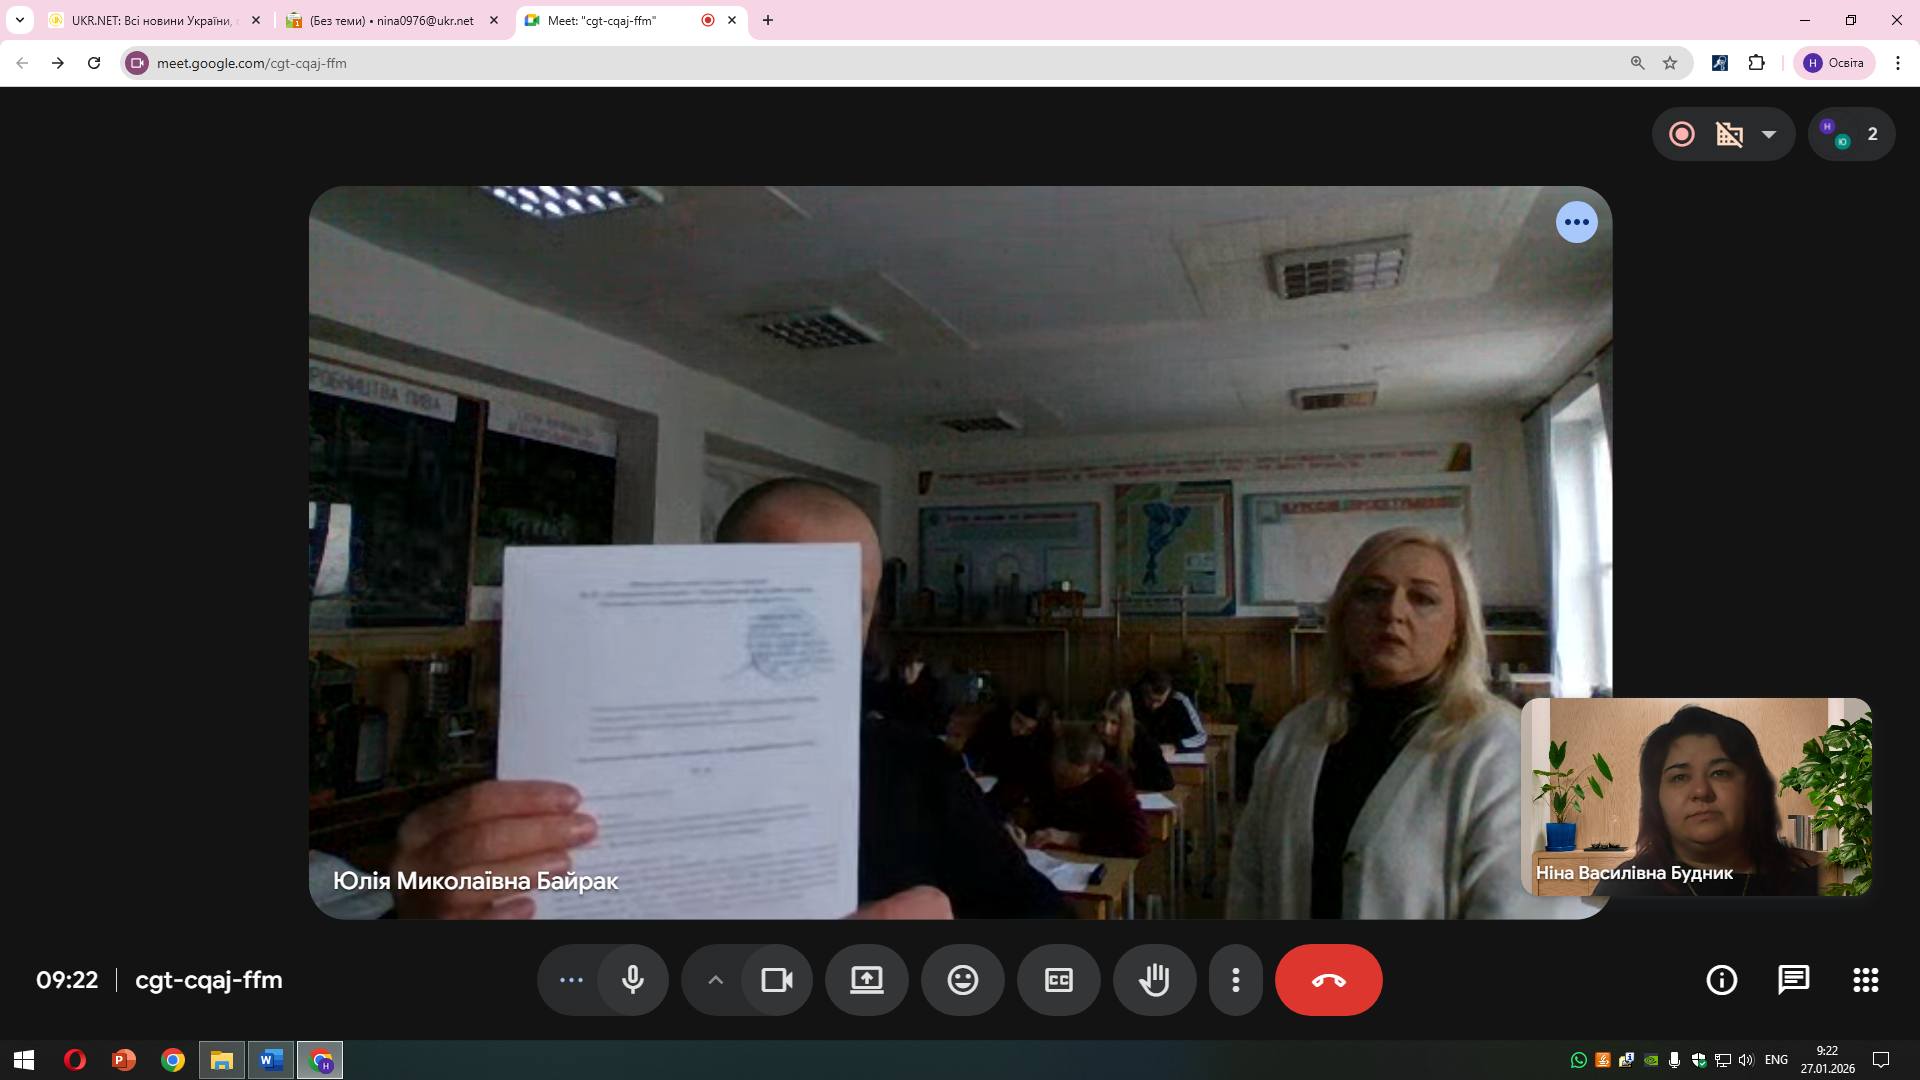This screenshot has width=1920, height=1080.
Task: Expand the dropdown arrow near recording icon
Action: coord(1769,134)
